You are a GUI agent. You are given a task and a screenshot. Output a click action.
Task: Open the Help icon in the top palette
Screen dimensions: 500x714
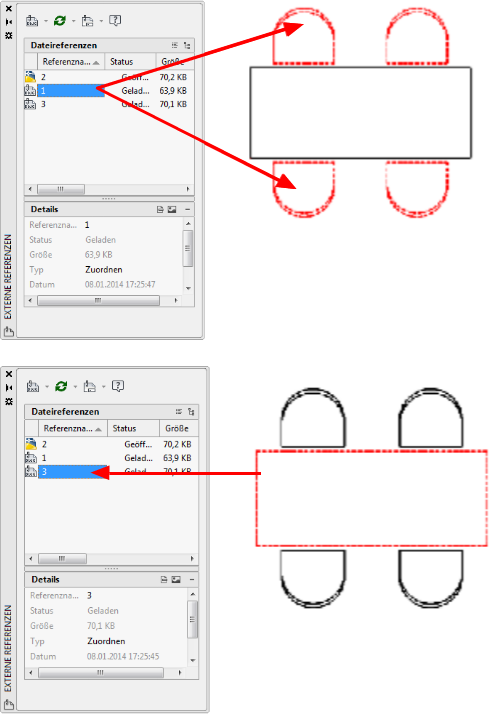coord(115,20)
